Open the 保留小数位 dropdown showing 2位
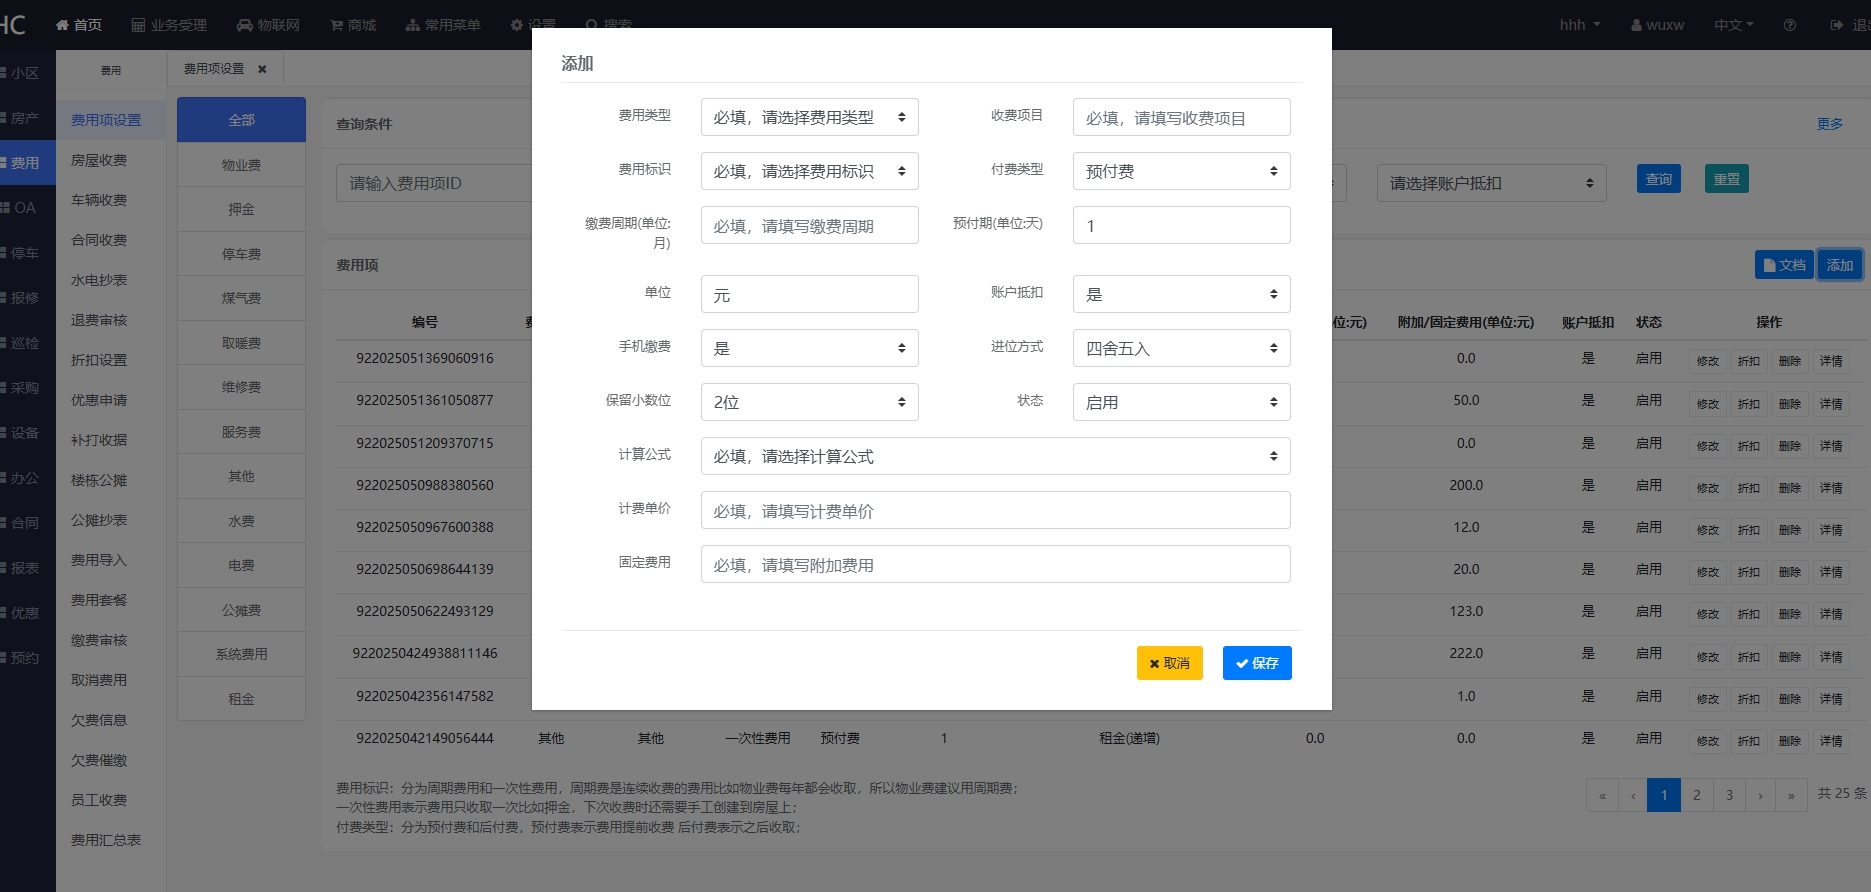1871x892 pixels. [x=809, y=402]
